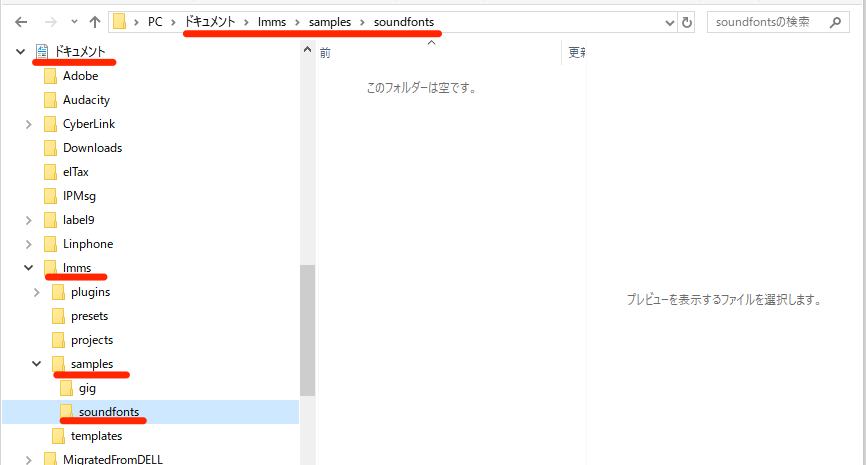Expand the plugins folder
866x465 pixels.
tap(36, 292)
